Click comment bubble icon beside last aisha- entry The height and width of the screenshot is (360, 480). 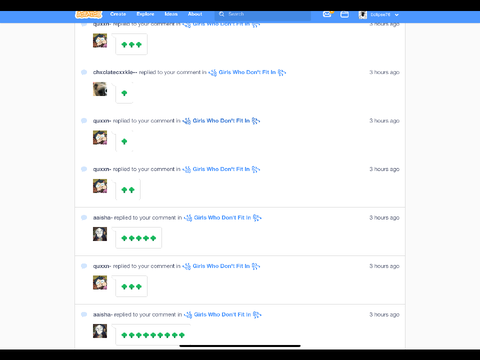click(x=84, y=314)
